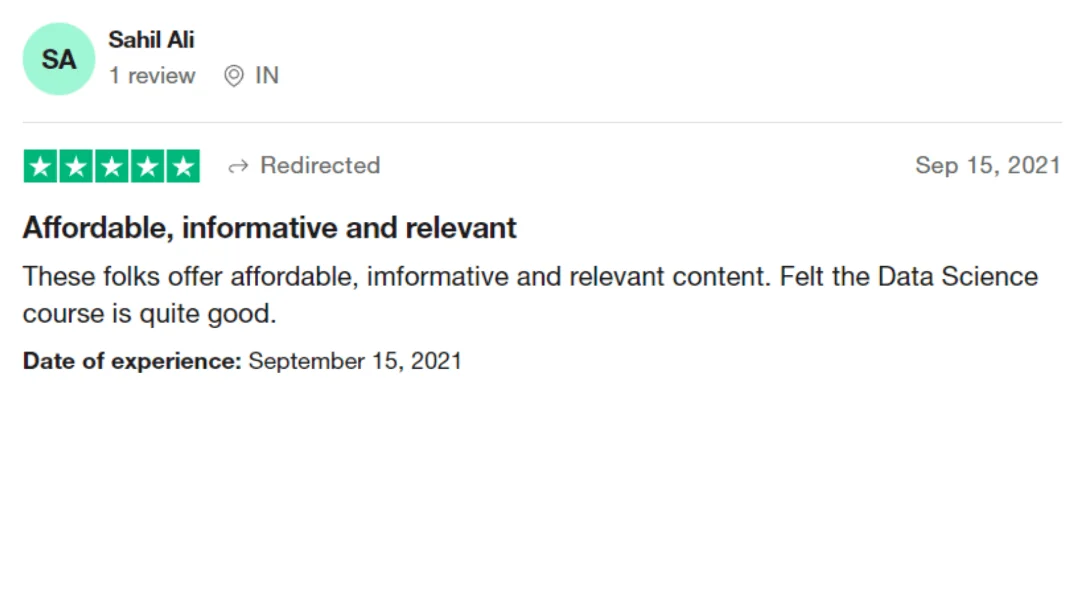Click the fourth green rating star
1080x608 pixels.
point(147,166)
